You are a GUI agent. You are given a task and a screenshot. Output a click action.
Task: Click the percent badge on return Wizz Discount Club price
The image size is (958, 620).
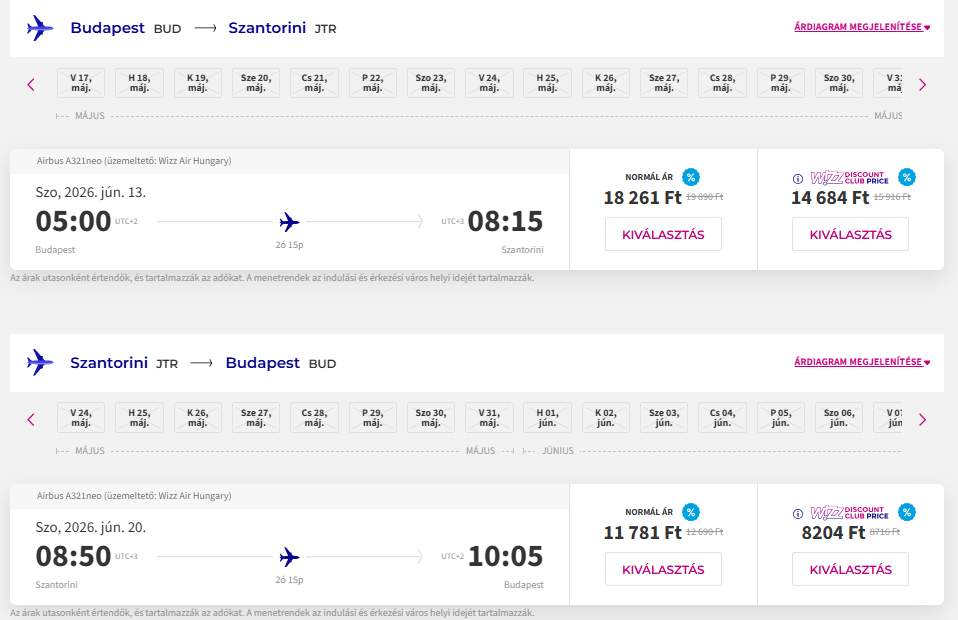[x=907, y=512]
